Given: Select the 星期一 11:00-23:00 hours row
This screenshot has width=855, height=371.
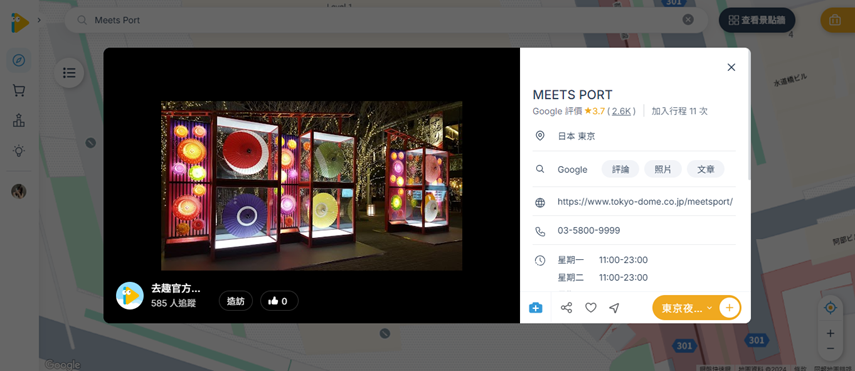Looking at the screenshot, I should point(603,260).
